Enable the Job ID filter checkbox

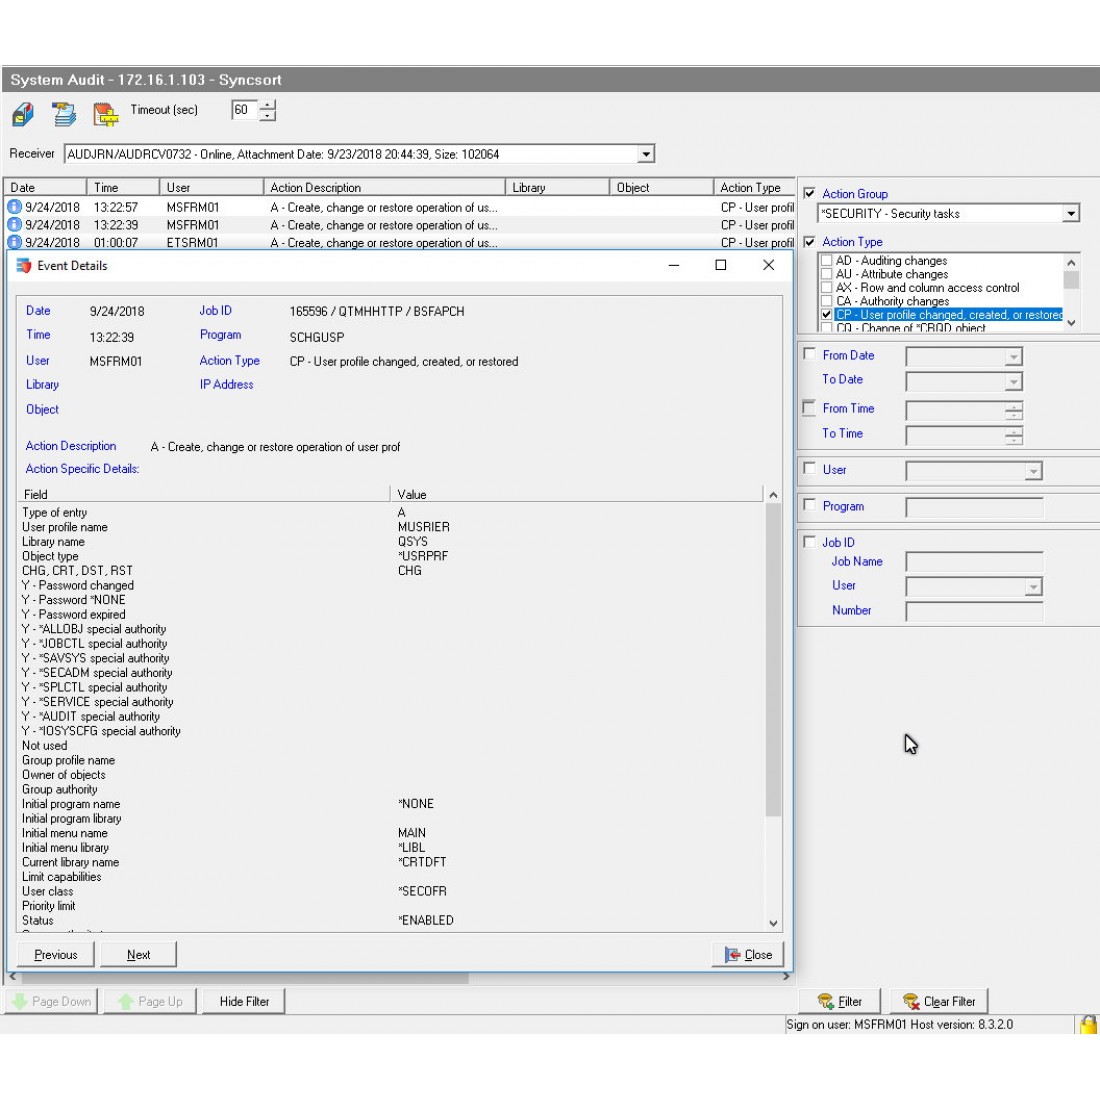[x=810, y=542]
